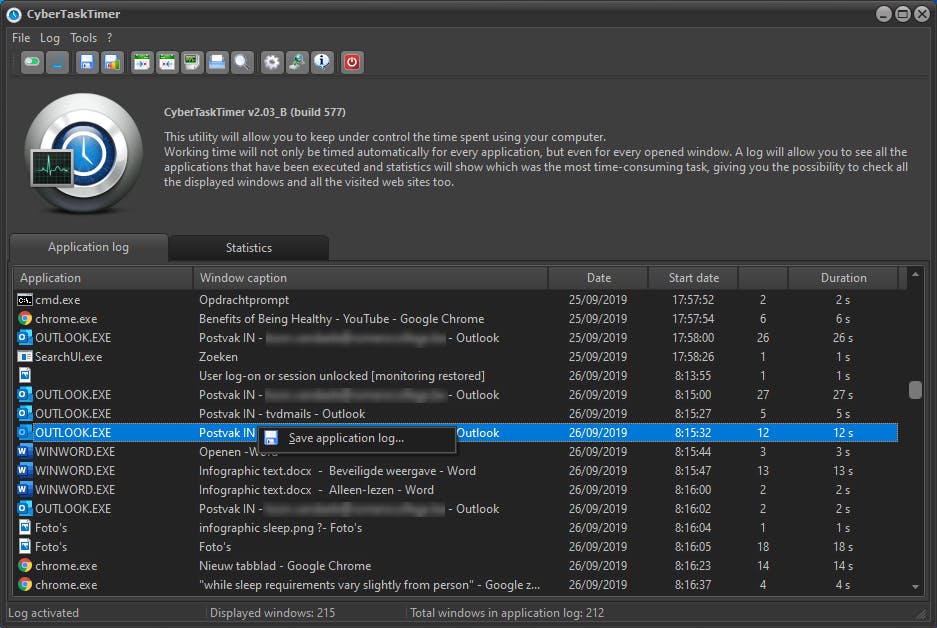Click the first floppy disk save icon

tap(87, 63)
